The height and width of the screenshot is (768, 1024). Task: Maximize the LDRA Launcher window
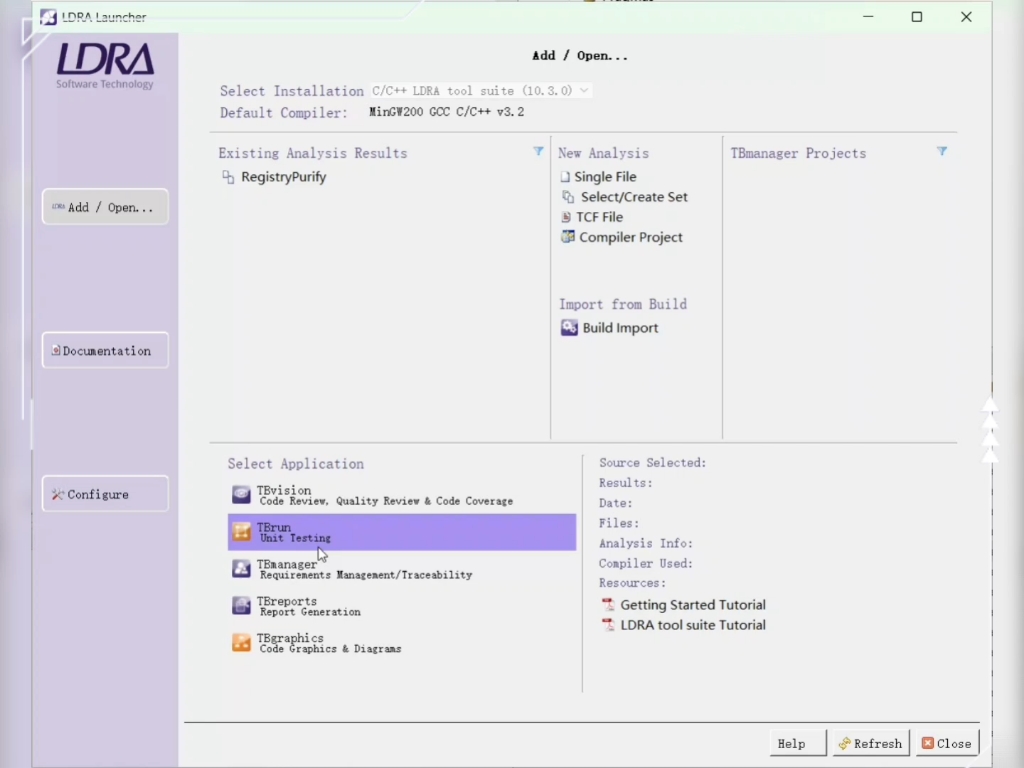point(917,17)
